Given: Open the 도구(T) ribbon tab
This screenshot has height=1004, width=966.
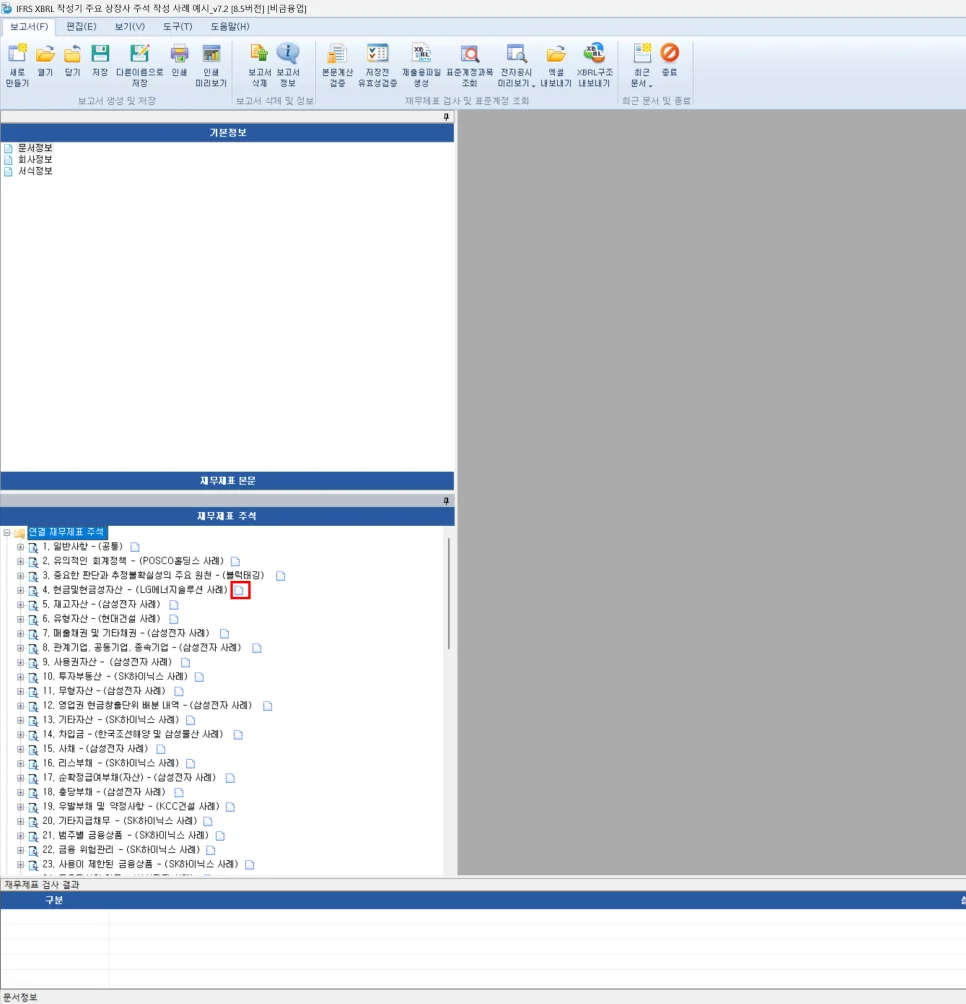Looking at the screenshot, I should (x=177, y=26).
